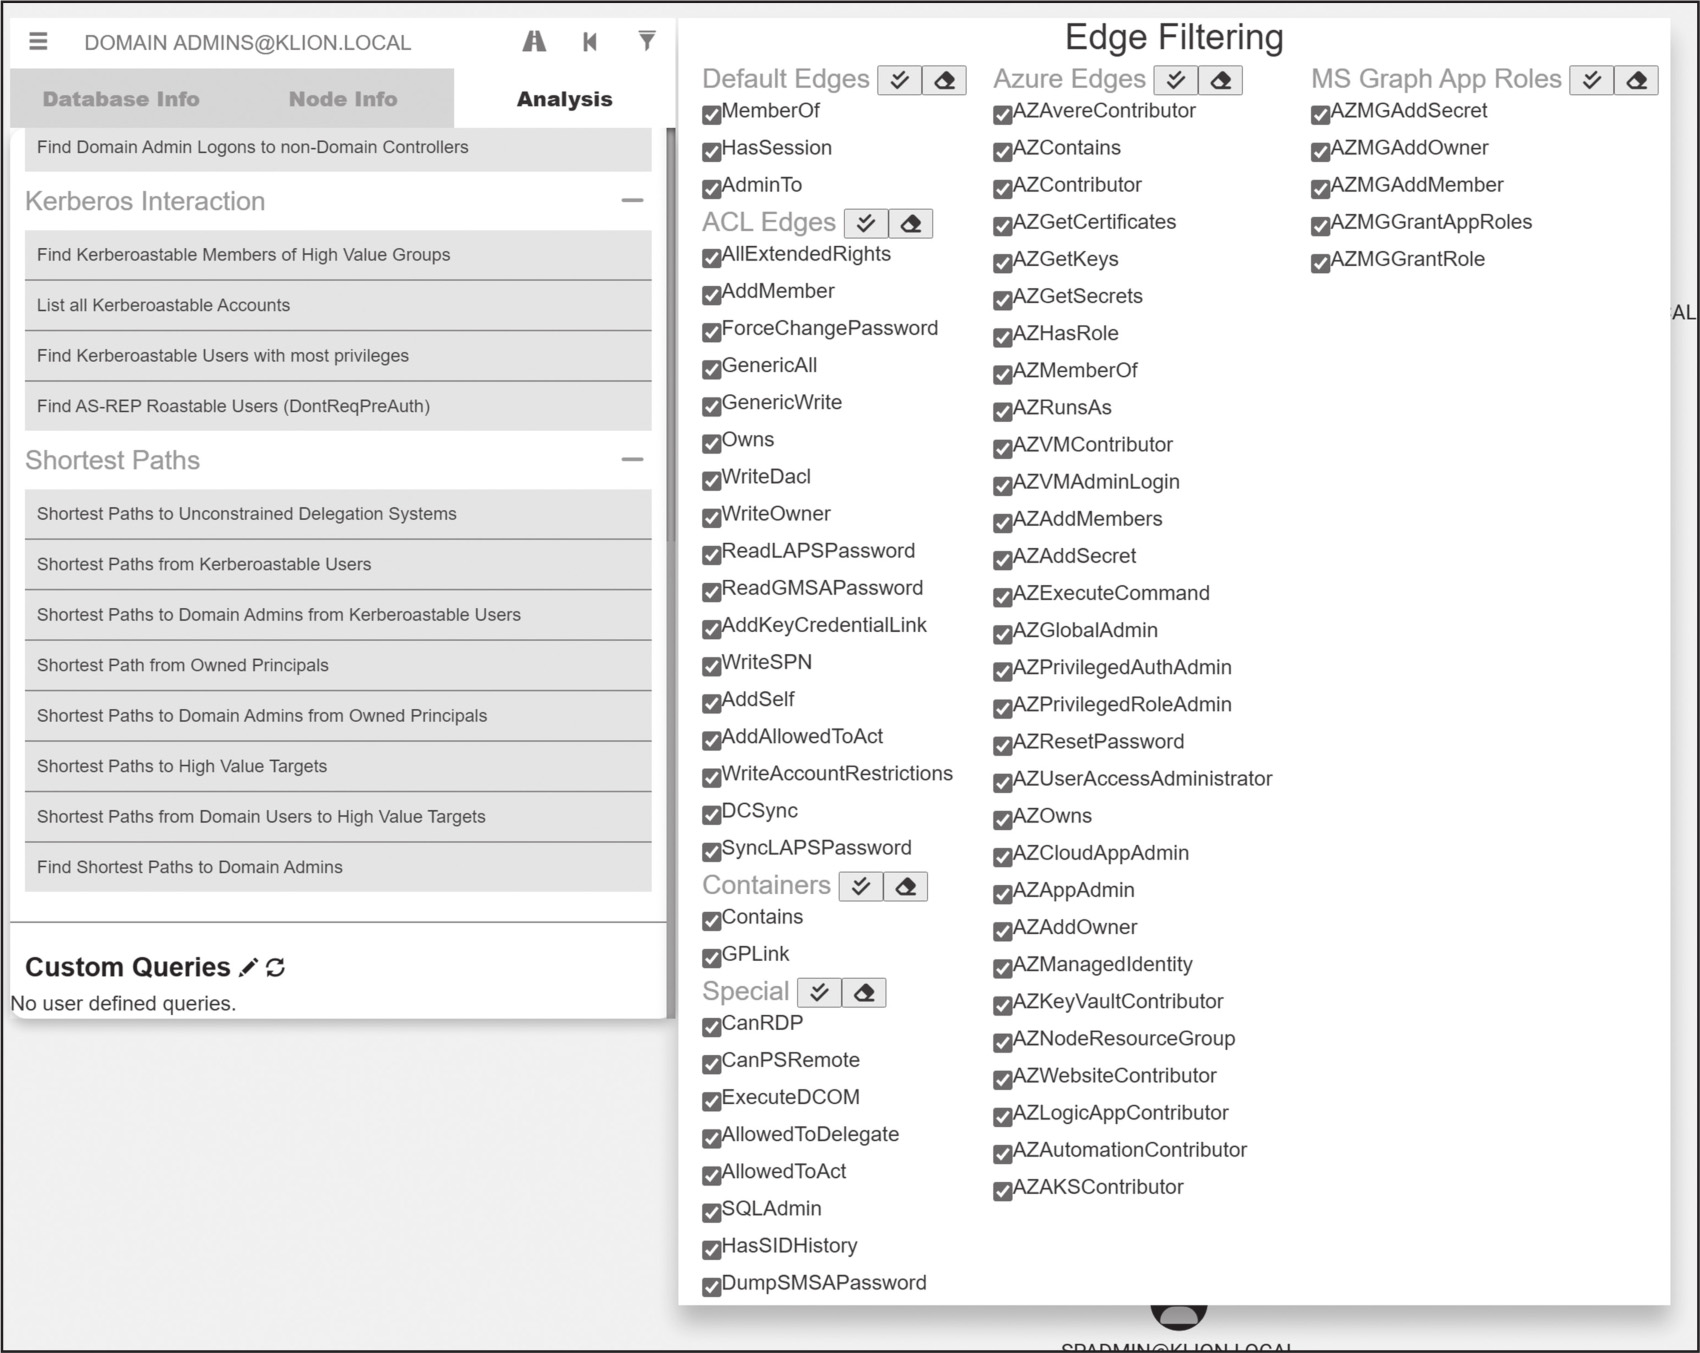Toggle the MemberOf edge checkbox
The height and width of the screenshot is (1353, 1700).
click(x=712, y=114)
